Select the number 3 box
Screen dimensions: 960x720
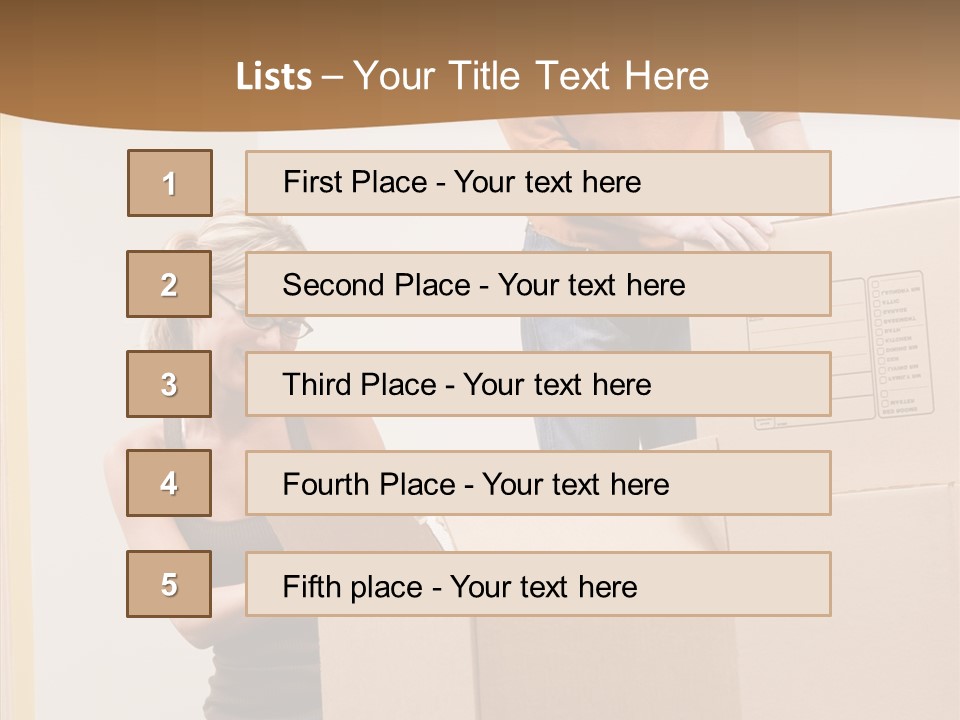169,384
